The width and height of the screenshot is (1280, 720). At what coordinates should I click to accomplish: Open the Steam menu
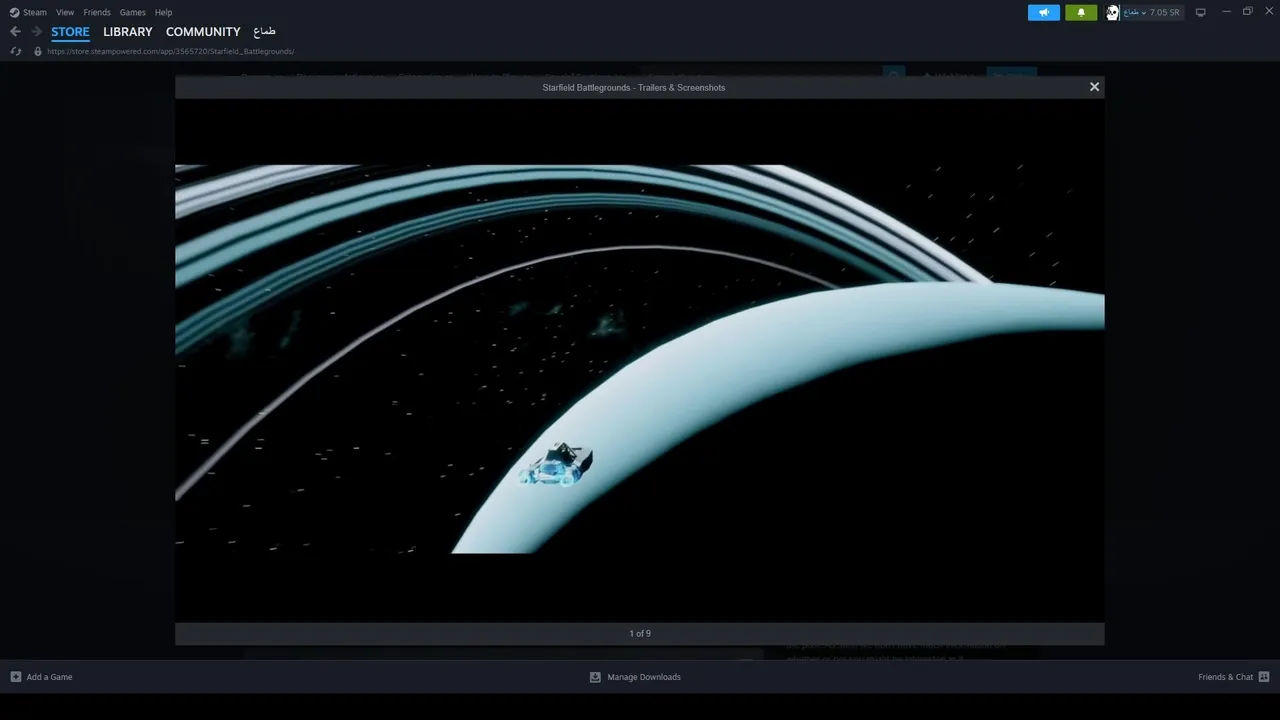(x=35, y=12)
